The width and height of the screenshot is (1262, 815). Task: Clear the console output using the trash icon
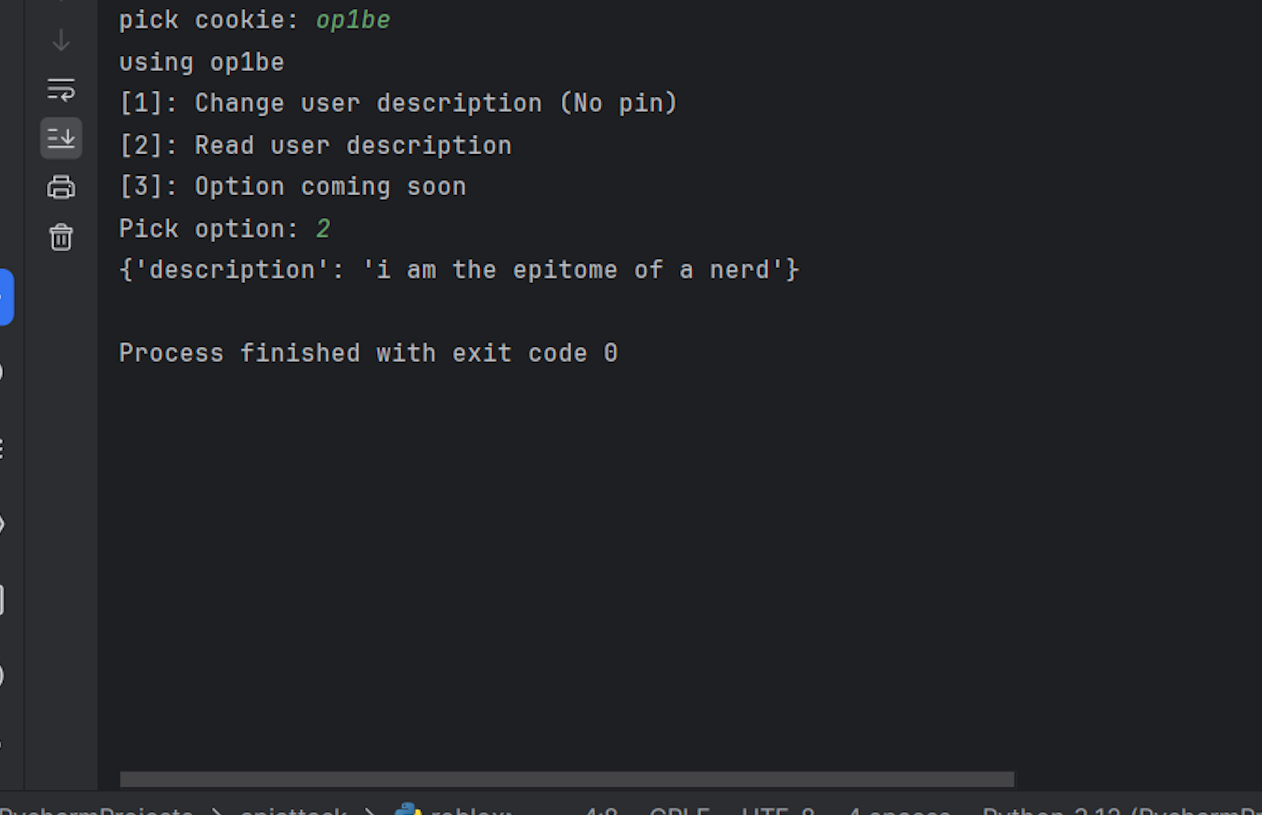point(61,237)
